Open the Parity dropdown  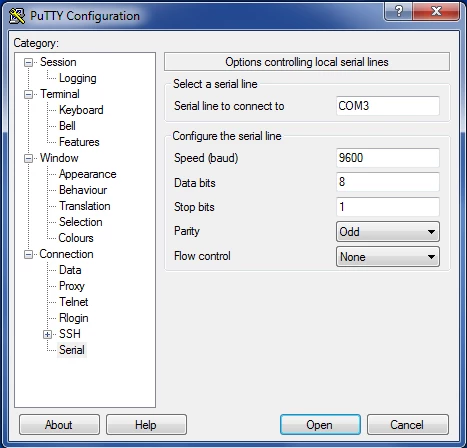coord(388,232)
